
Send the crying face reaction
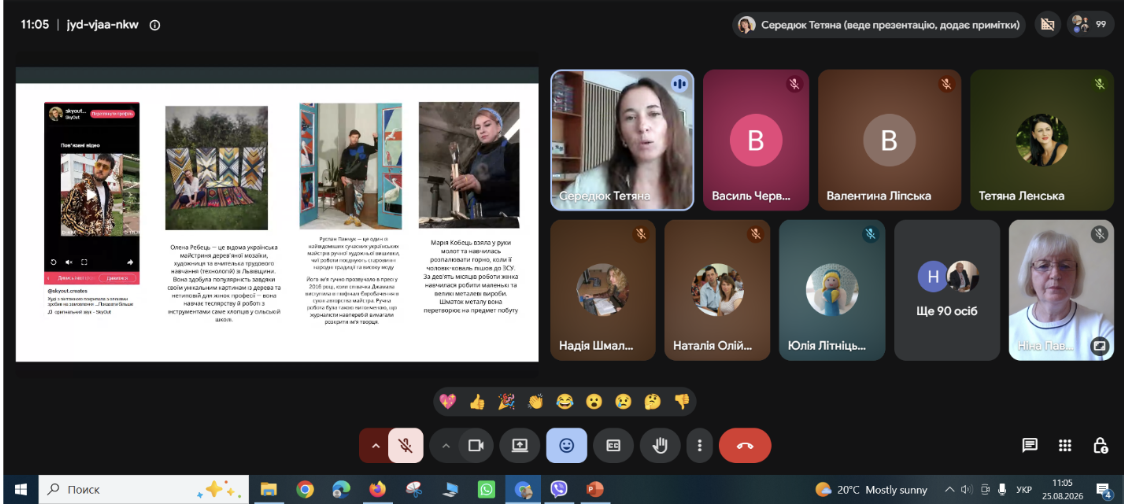(623, 401)
